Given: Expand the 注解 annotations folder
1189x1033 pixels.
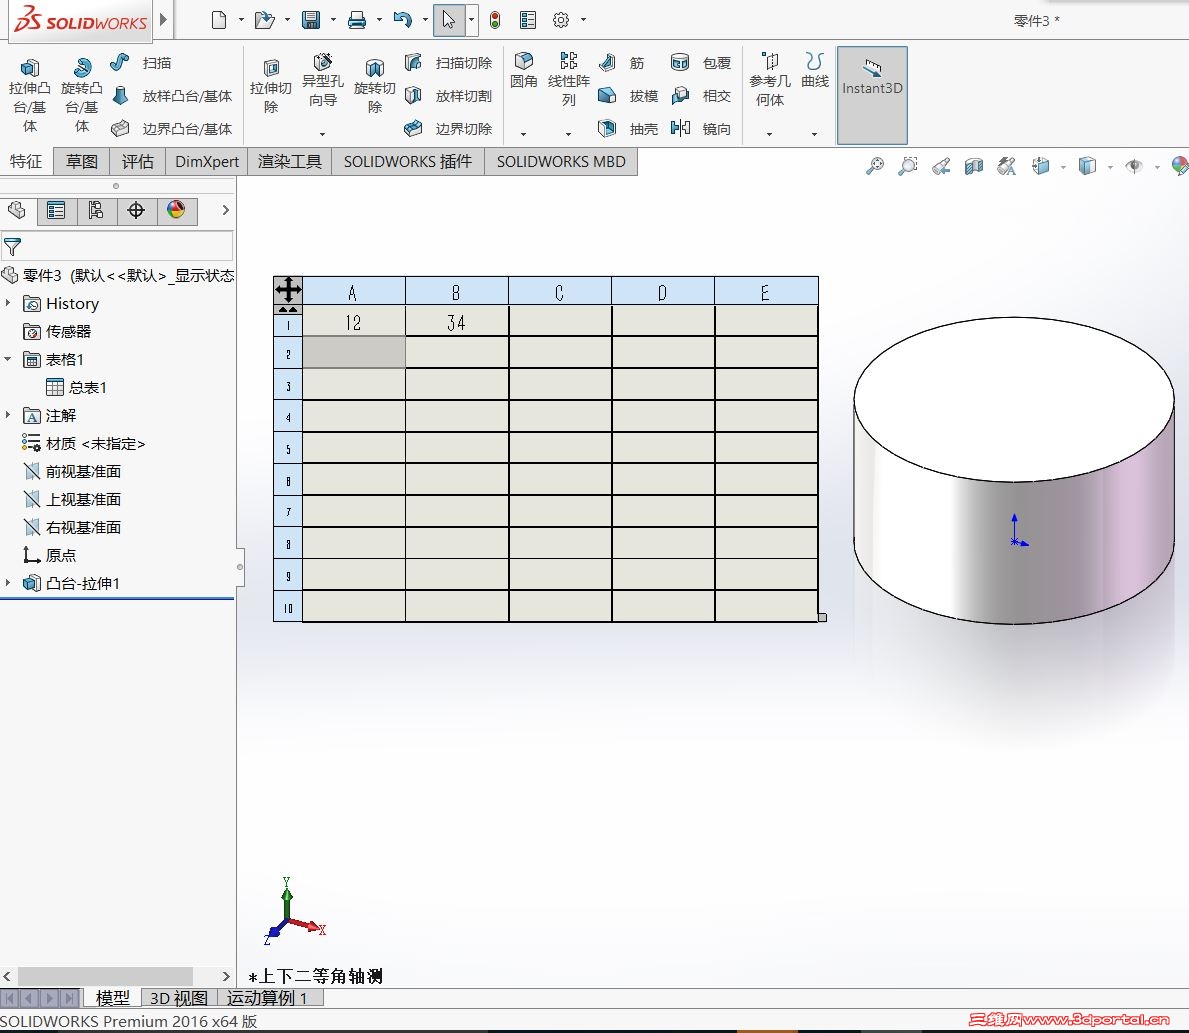Looking at the screenshot, I should pyautogui.click(x=8, y=416).
